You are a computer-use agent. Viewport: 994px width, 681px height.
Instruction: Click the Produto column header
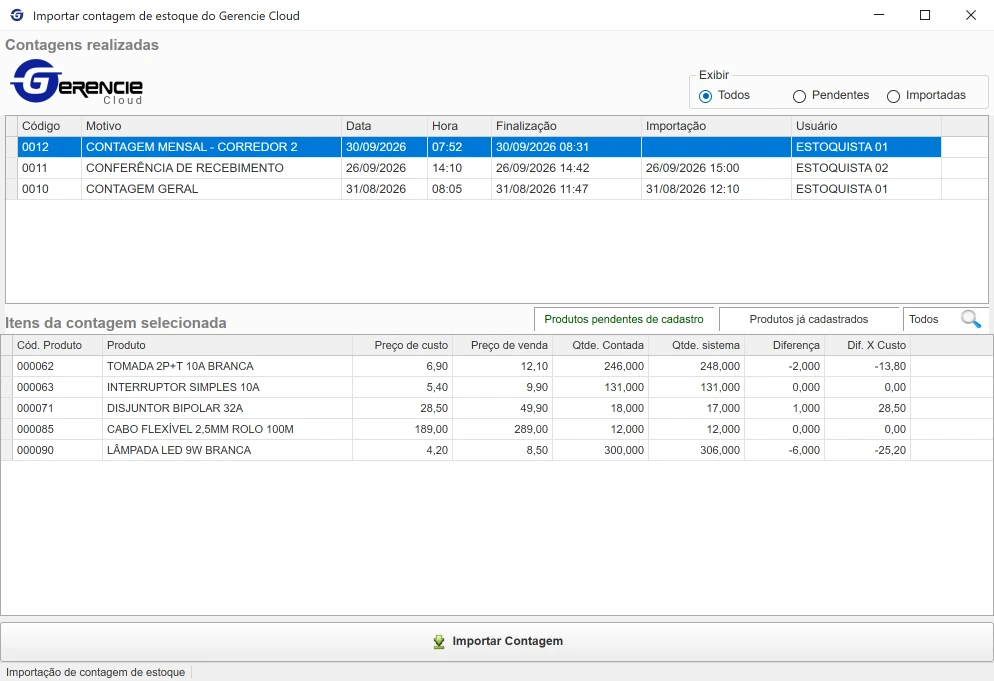click(227, 345)
